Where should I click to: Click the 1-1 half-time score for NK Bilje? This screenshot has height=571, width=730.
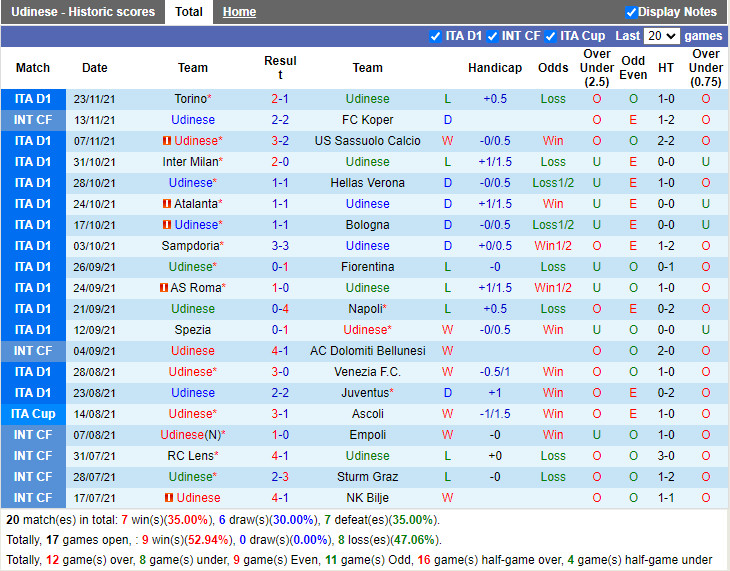click(x=666, y=498)
